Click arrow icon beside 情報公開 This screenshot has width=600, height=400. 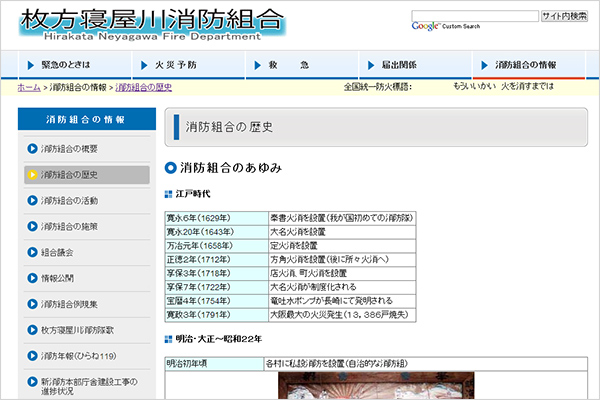click(x=33, y=278)
